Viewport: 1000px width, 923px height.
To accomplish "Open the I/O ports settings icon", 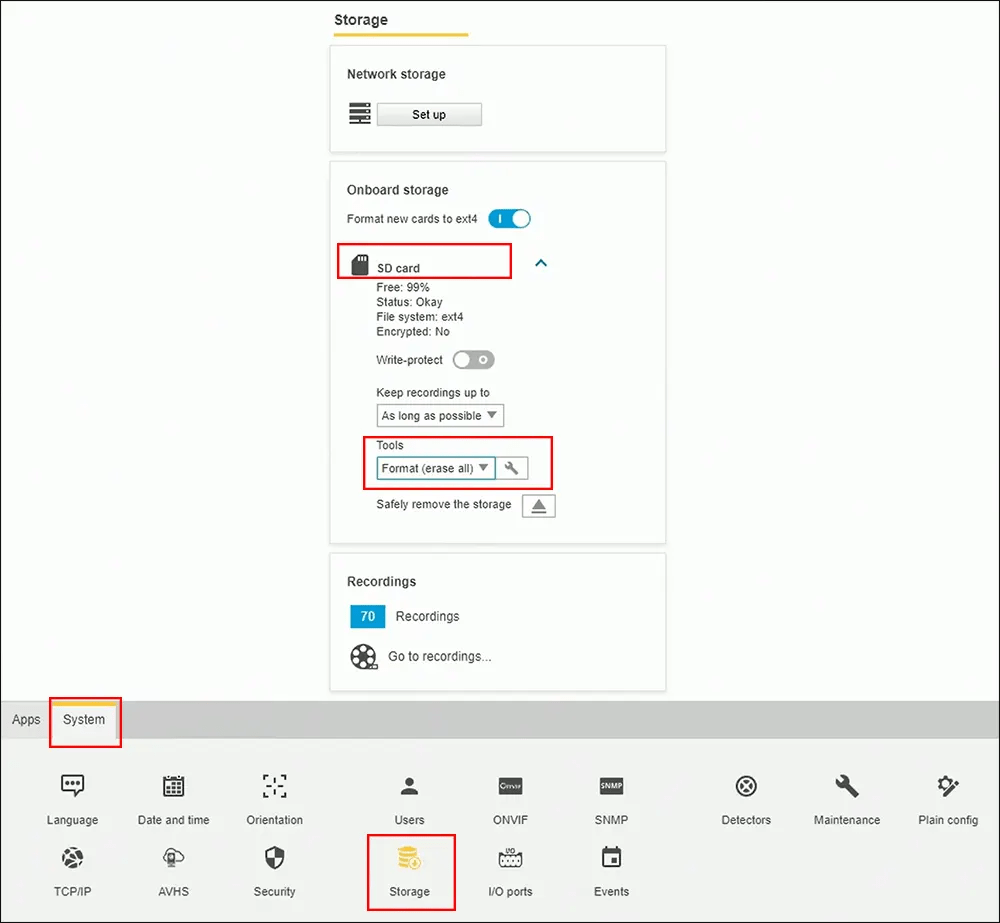I will [x=510, y=858].
